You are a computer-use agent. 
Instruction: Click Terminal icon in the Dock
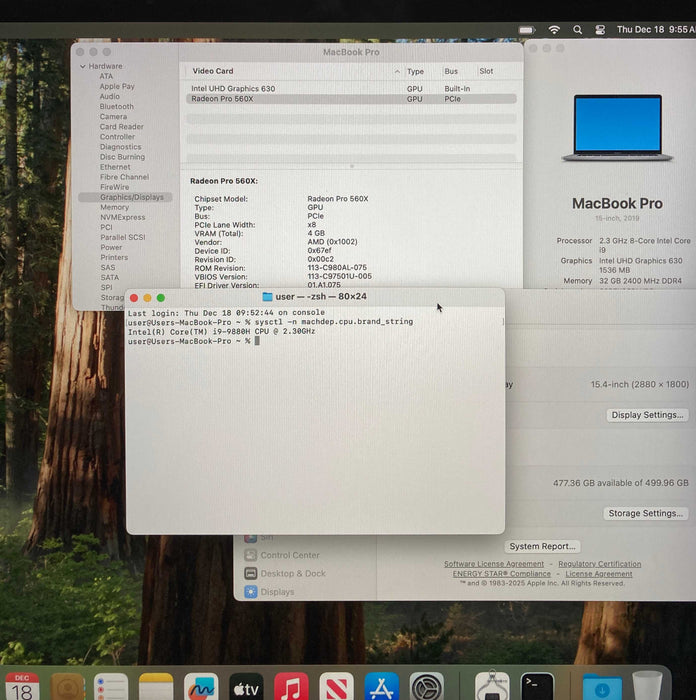[537, 687]
